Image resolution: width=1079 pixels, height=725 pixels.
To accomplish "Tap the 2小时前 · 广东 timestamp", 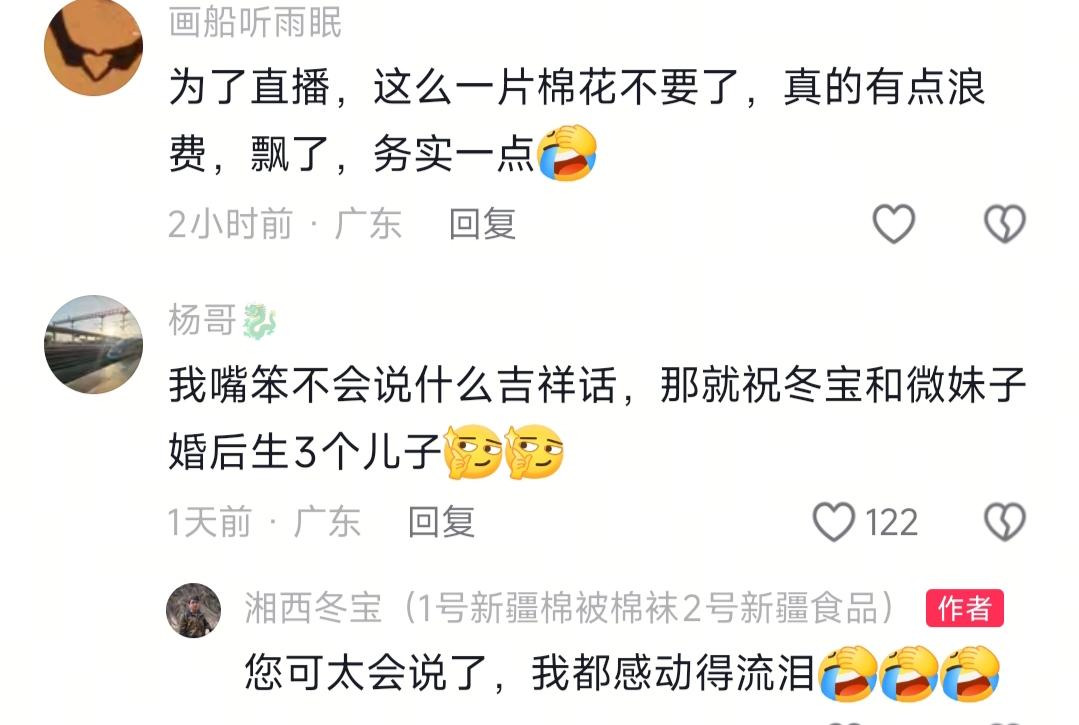I will click(x=285, y=224).
